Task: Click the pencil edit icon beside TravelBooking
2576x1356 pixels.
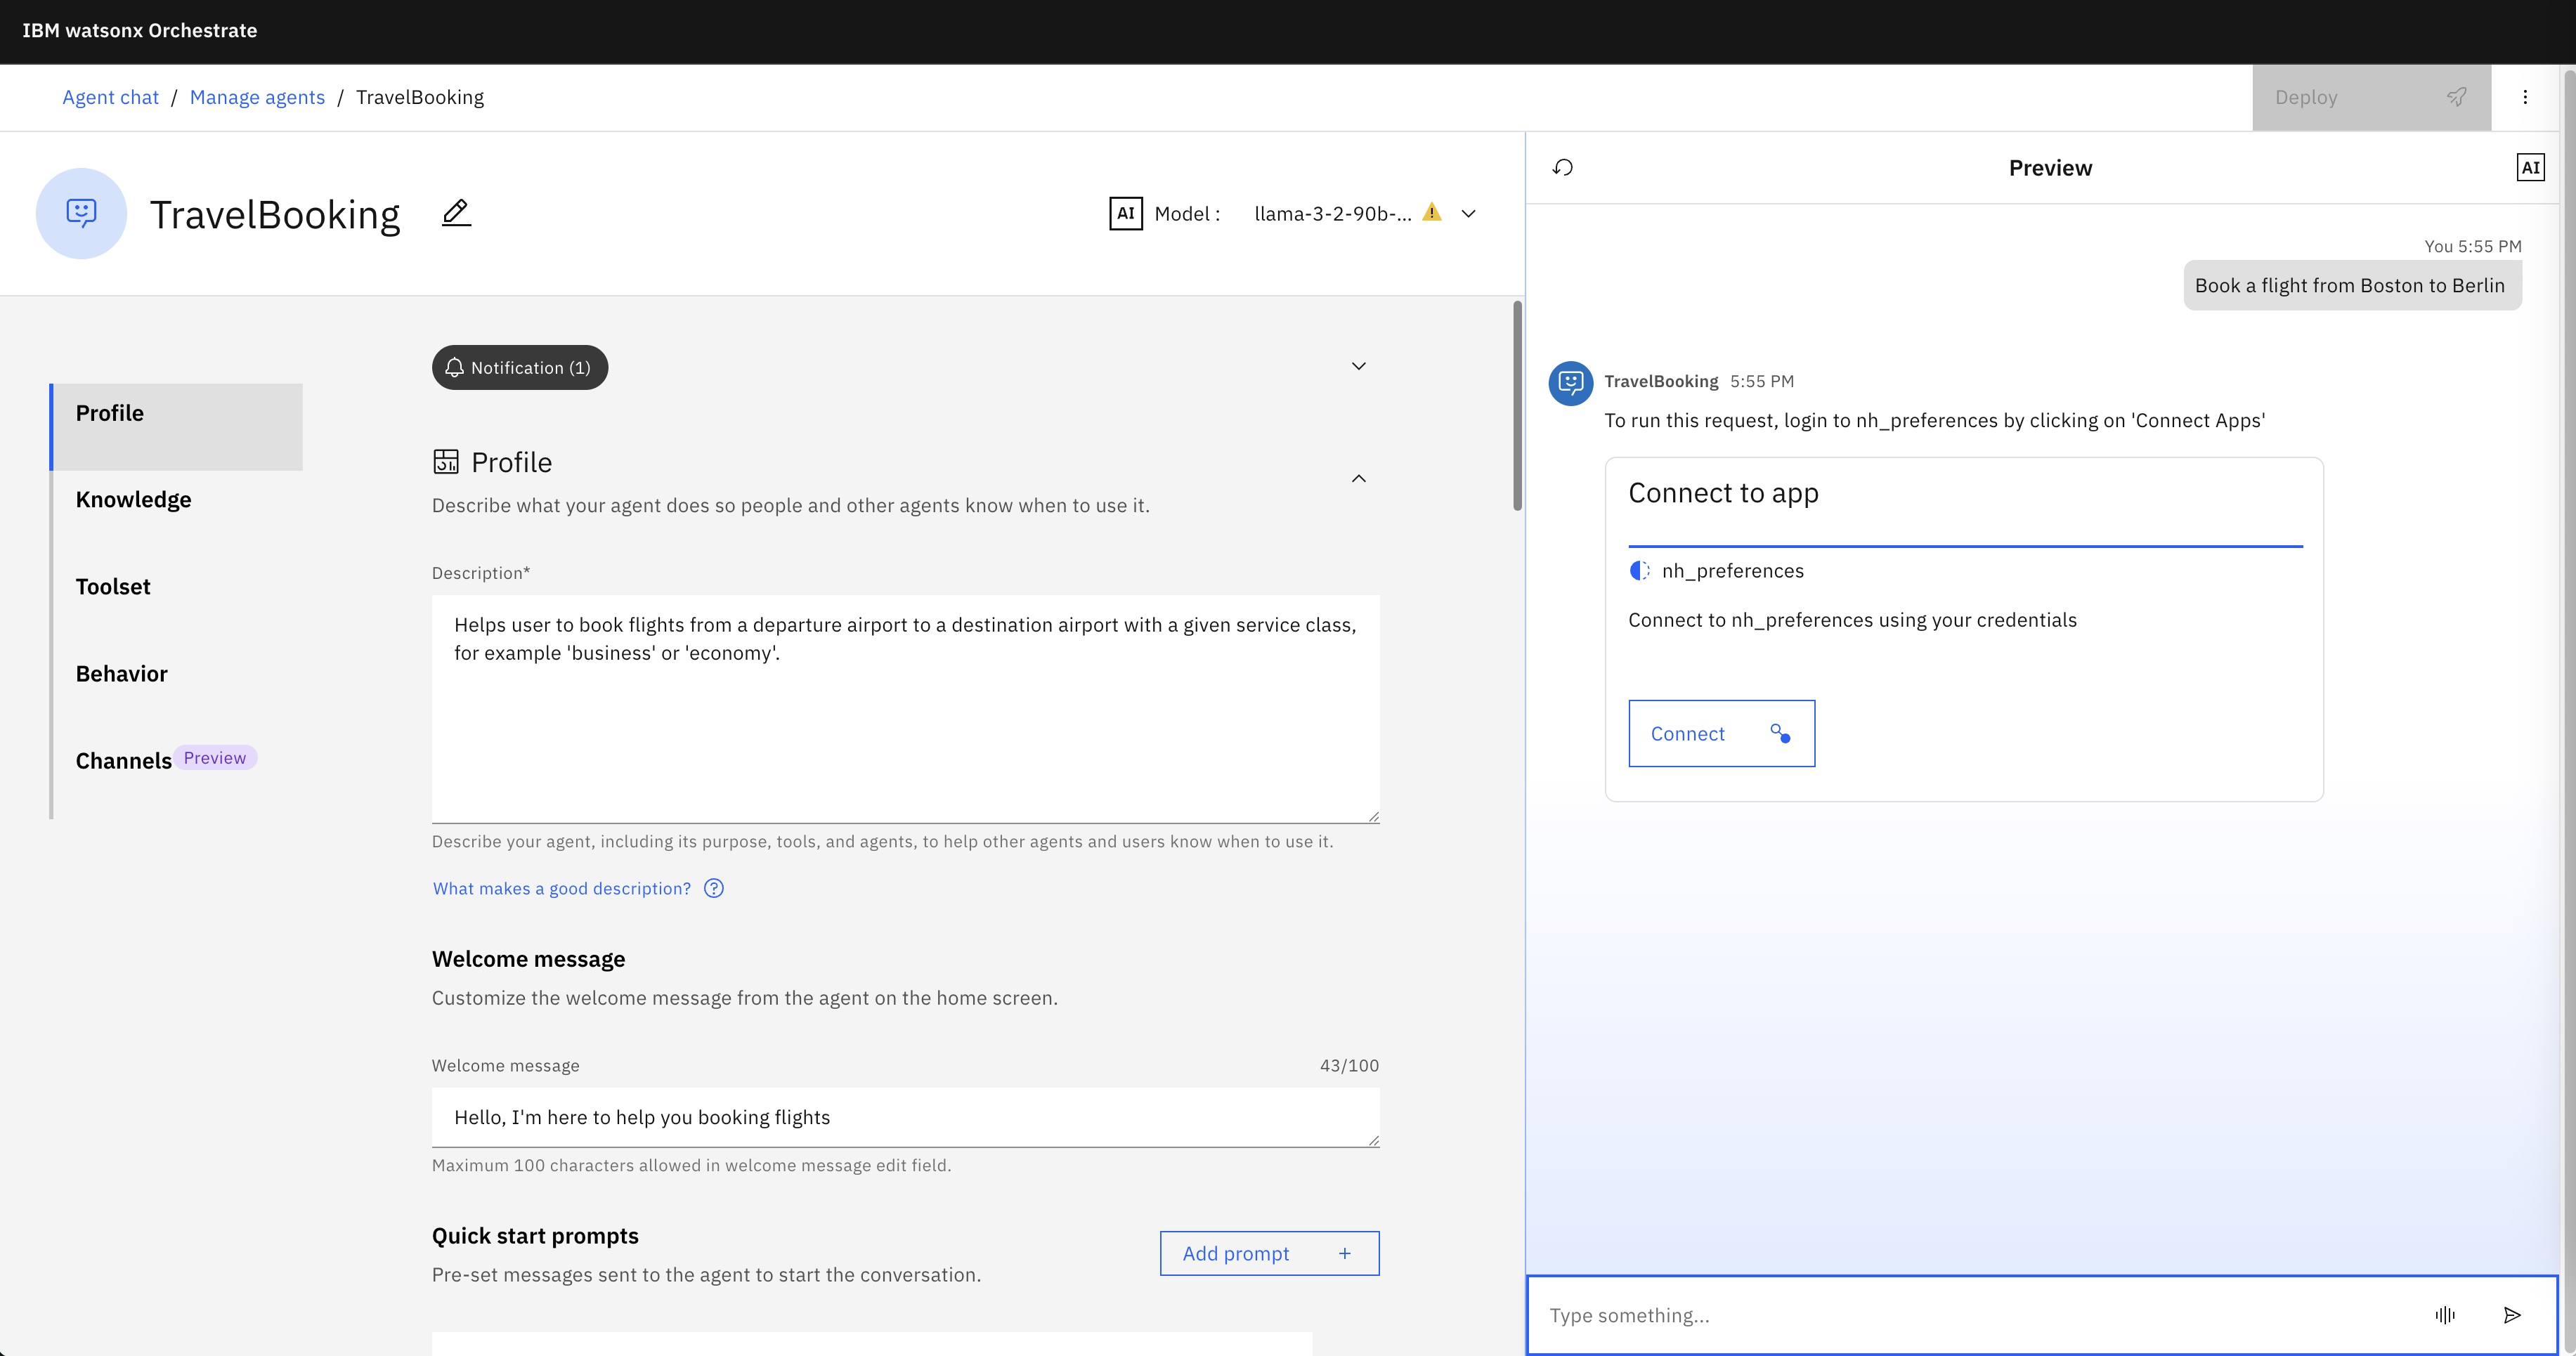Action: tap(456, 213)
